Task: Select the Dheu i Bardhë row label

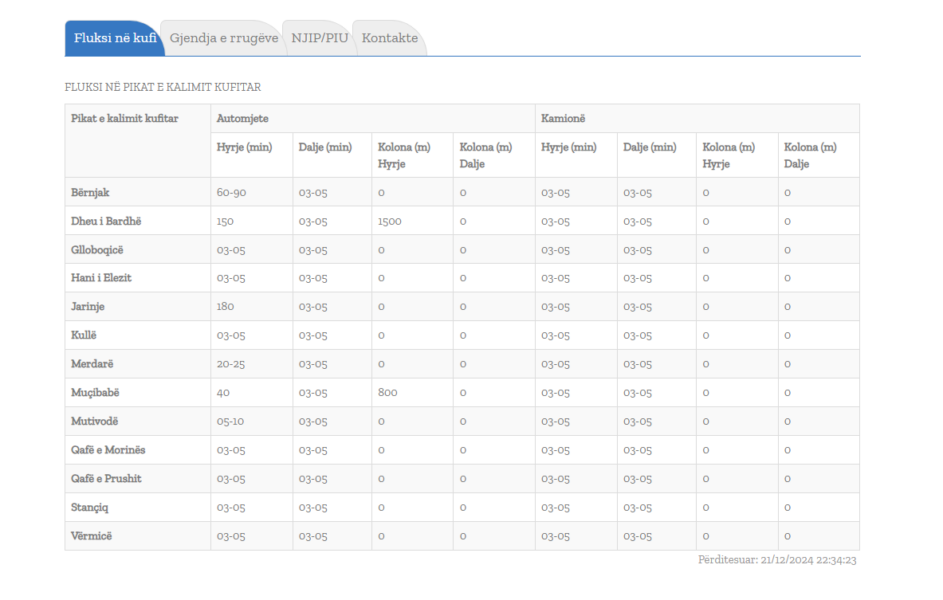Action: click(102, 221)
